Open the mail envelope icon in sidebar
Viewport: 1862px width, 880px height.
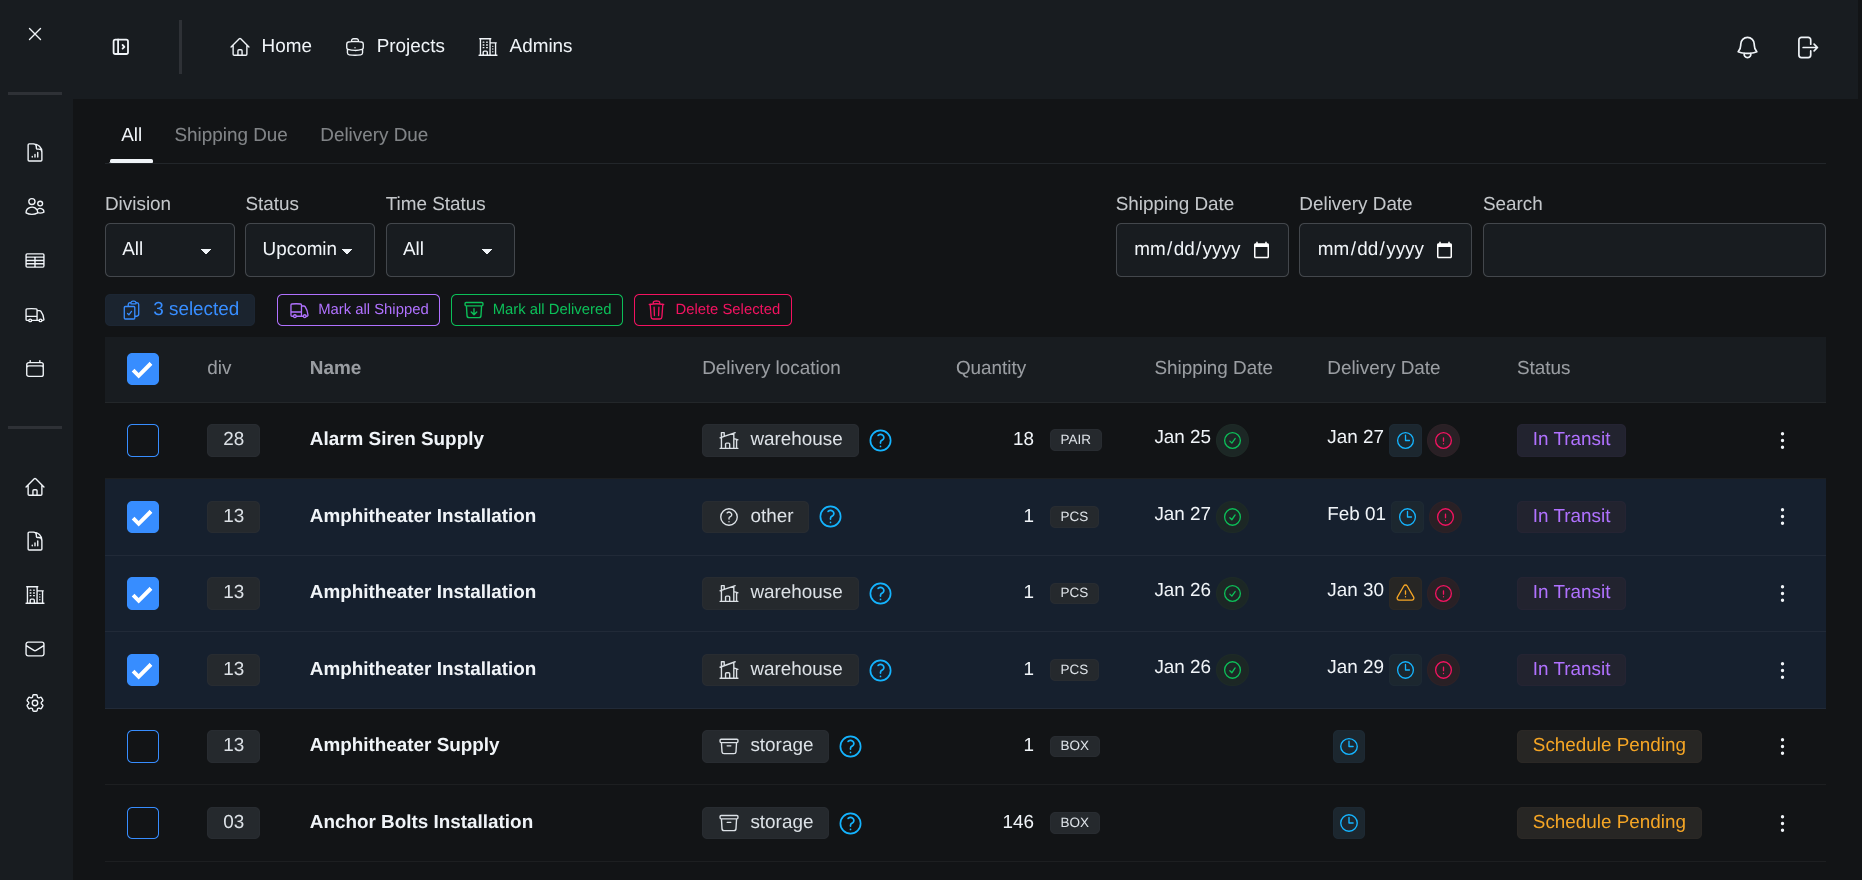[x=35, y=649]
